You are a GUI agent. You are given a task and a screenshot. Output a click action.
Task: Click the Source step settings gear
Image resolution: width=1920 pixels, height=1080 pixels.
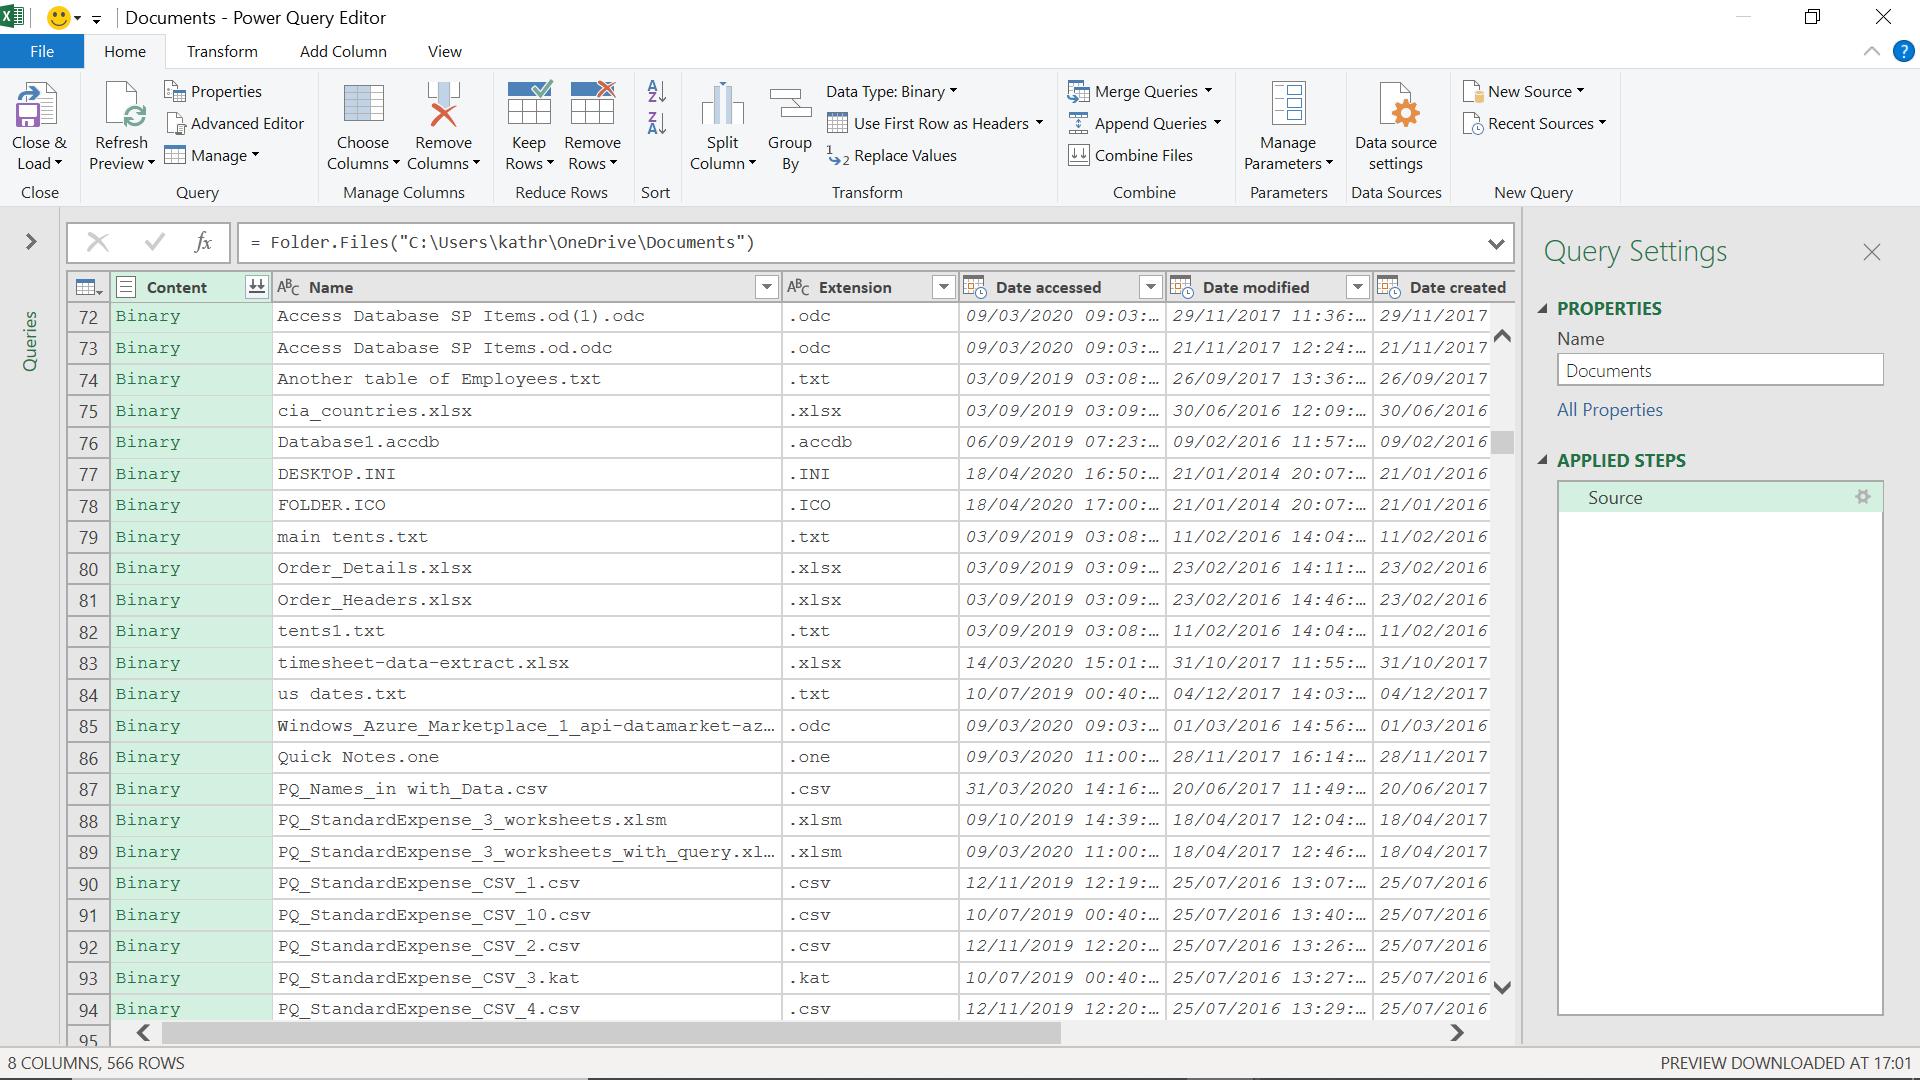1862,497
